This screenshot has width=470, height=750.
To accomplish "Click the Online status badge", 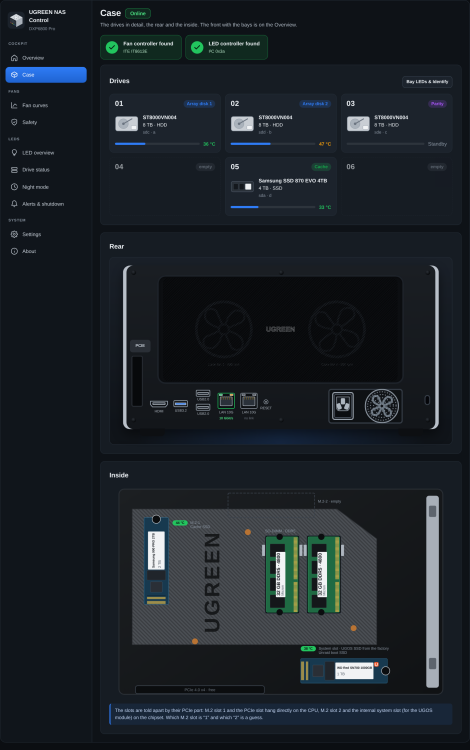I will [138, 13].
